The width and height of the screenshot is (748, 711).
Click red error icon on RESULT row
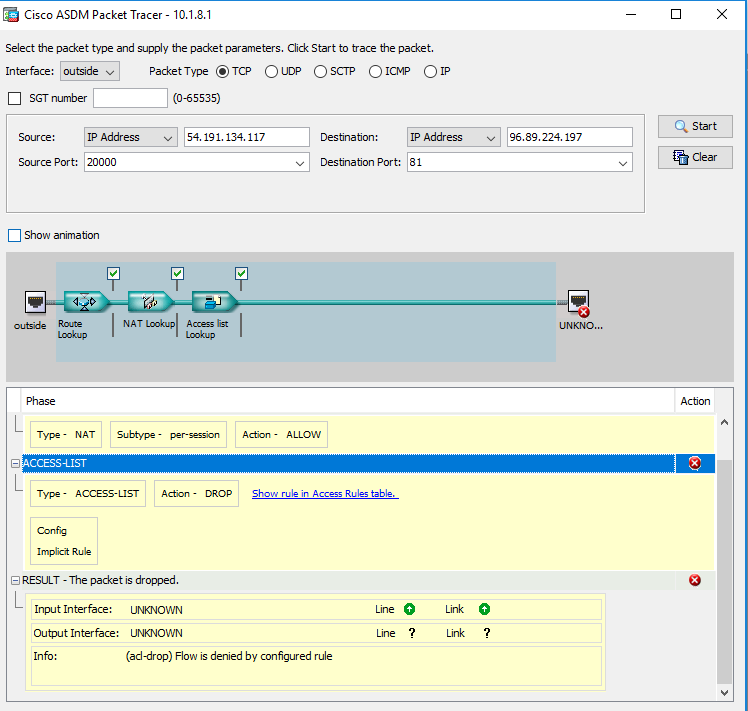[695, 580]
